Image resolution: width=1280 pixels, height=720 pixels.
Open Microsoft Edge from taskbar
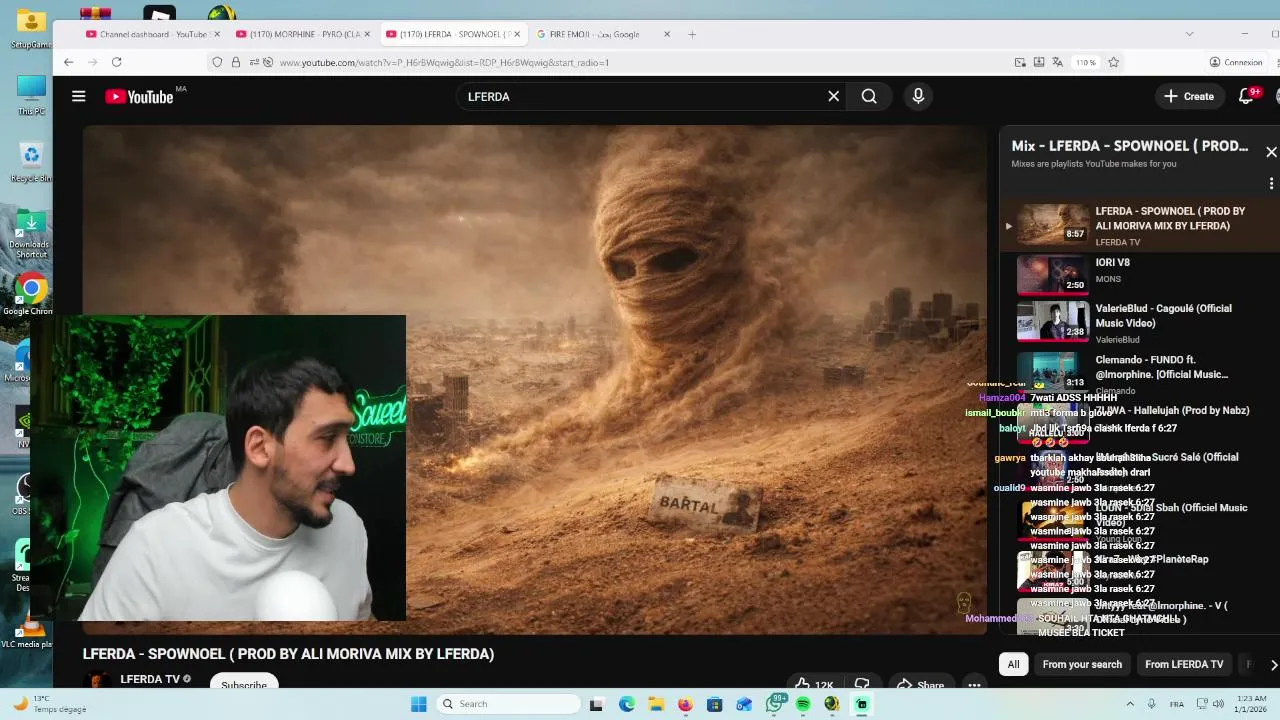click(626, 704)
